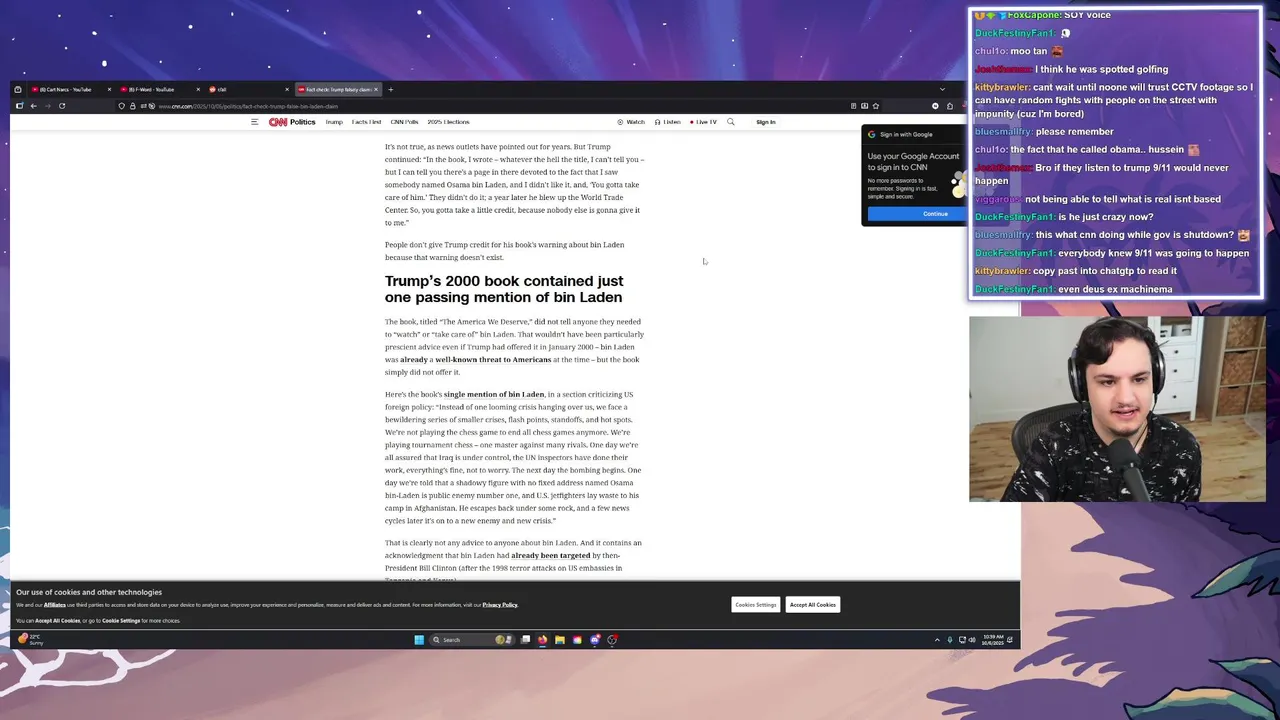This screenshot has height=720, width=1280.
Task: Open CNN Polls nav item
Action: (404, 122)
